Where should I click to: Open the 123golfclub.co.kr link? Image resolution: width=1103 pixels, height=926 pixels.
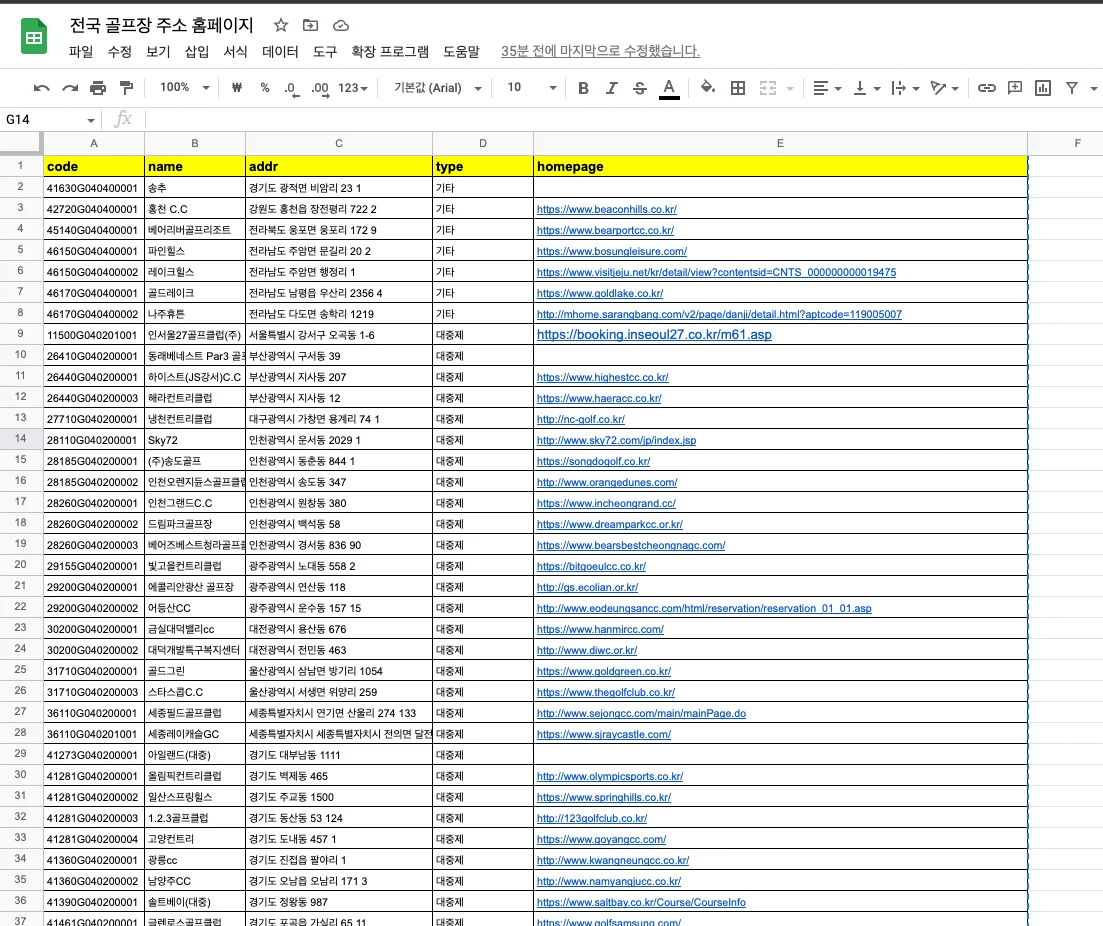(592, 818)
